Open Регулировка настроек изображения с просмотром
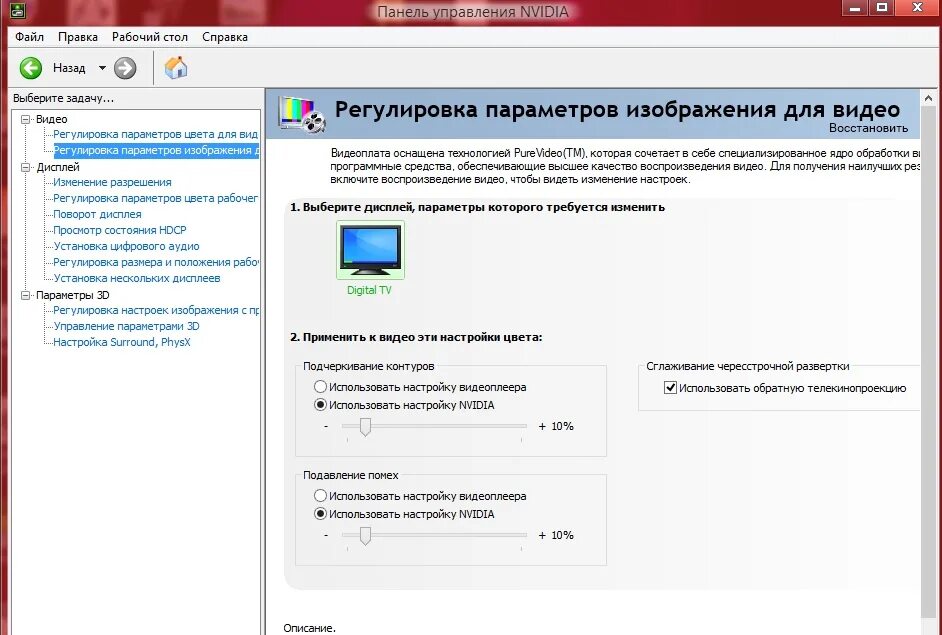The width and height of the screenshot is (942, 635). click(156, 310)
